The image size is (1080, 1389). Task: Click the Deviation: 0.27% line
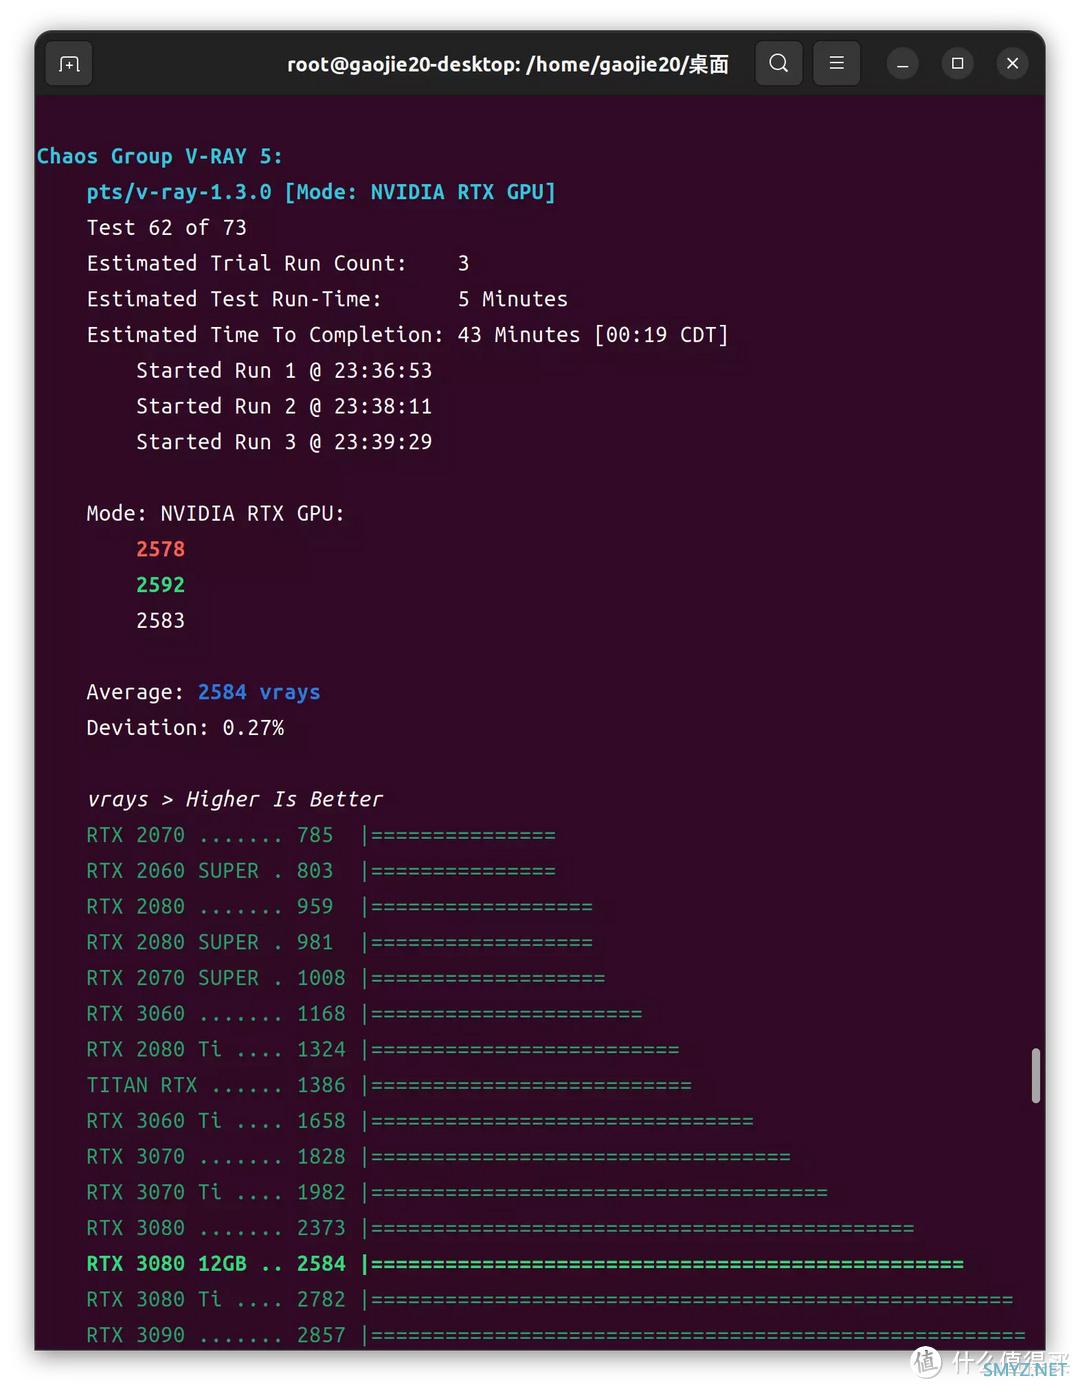click(185, 728)
